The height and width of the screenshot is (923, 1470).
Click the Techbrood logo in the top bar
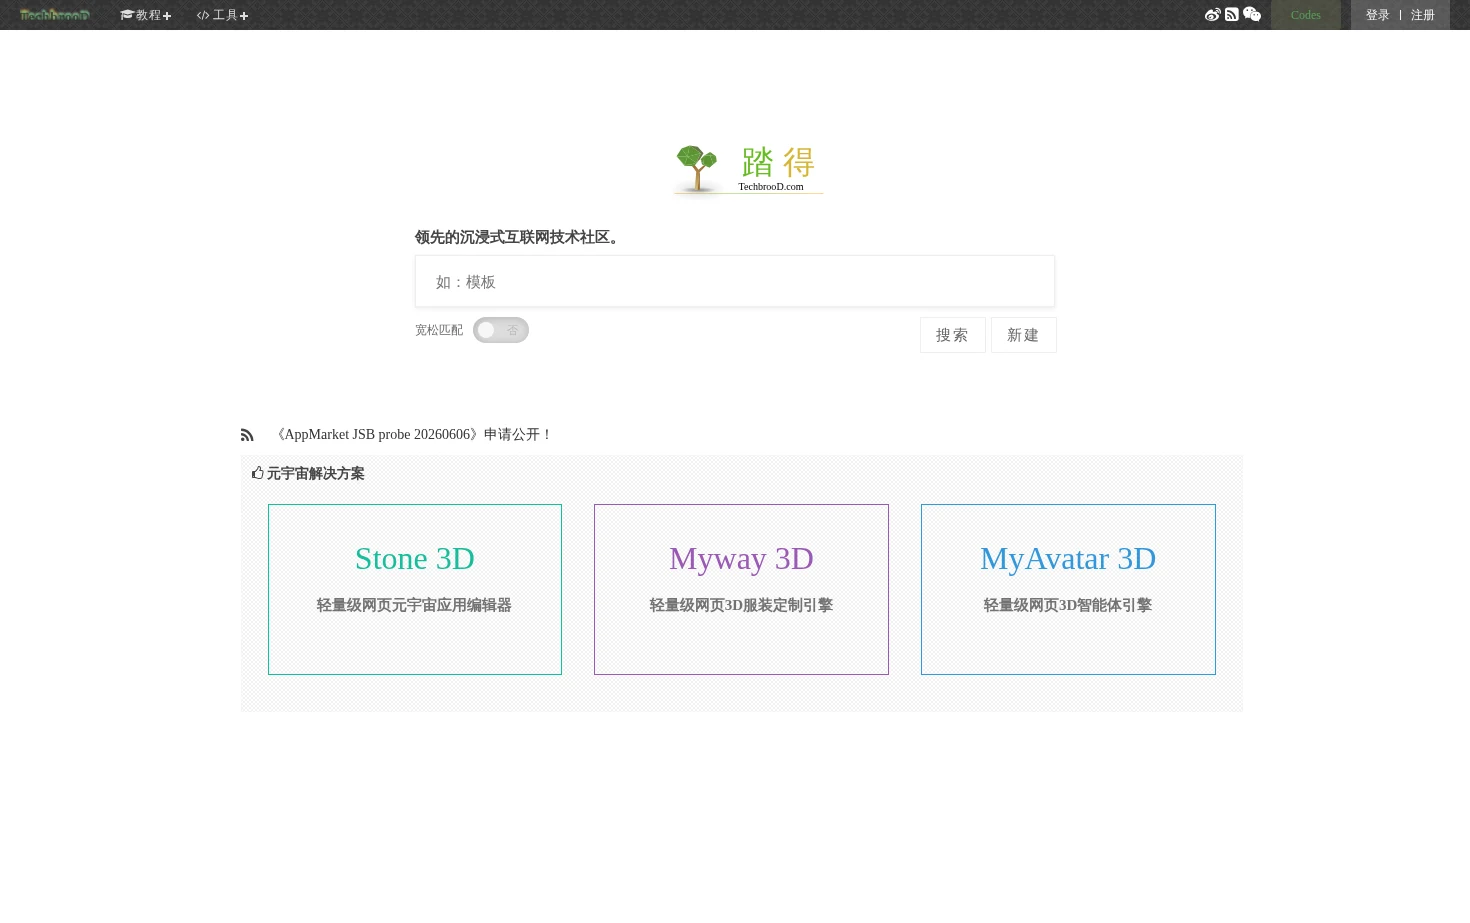click(55, 15)
